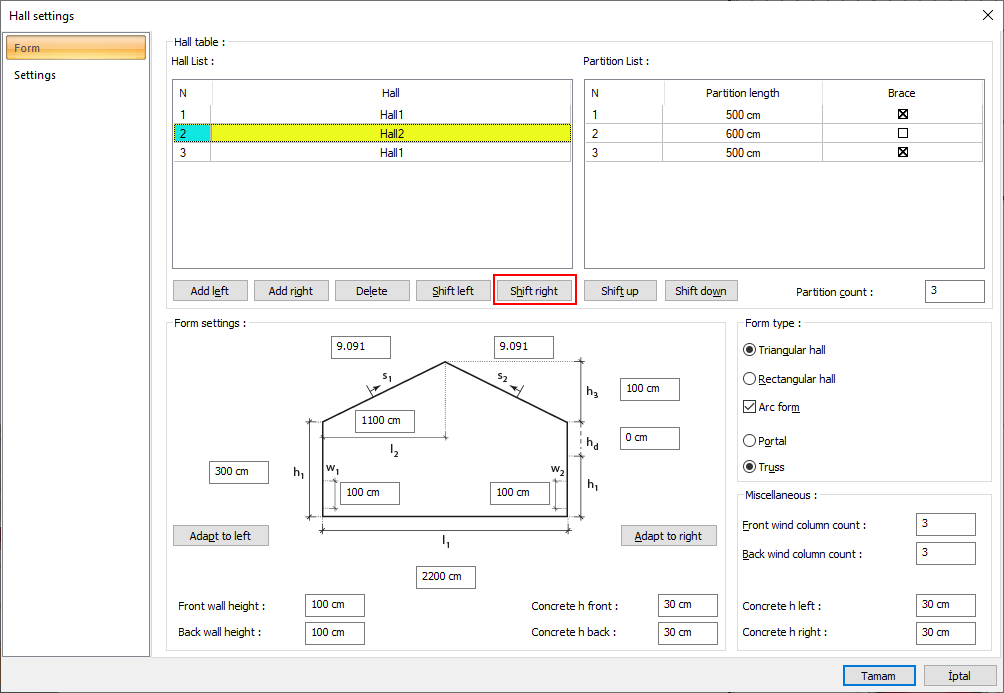The image size is (1004, 693).
Task: Edit the 2200 cm span length field
Action: coord(446,577)
